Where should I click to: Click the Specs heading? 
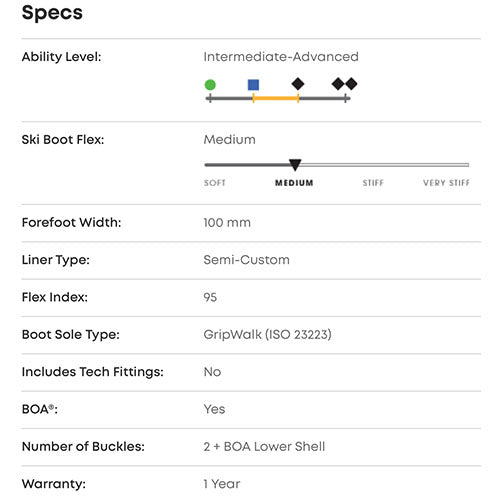(x=52, y=13)
